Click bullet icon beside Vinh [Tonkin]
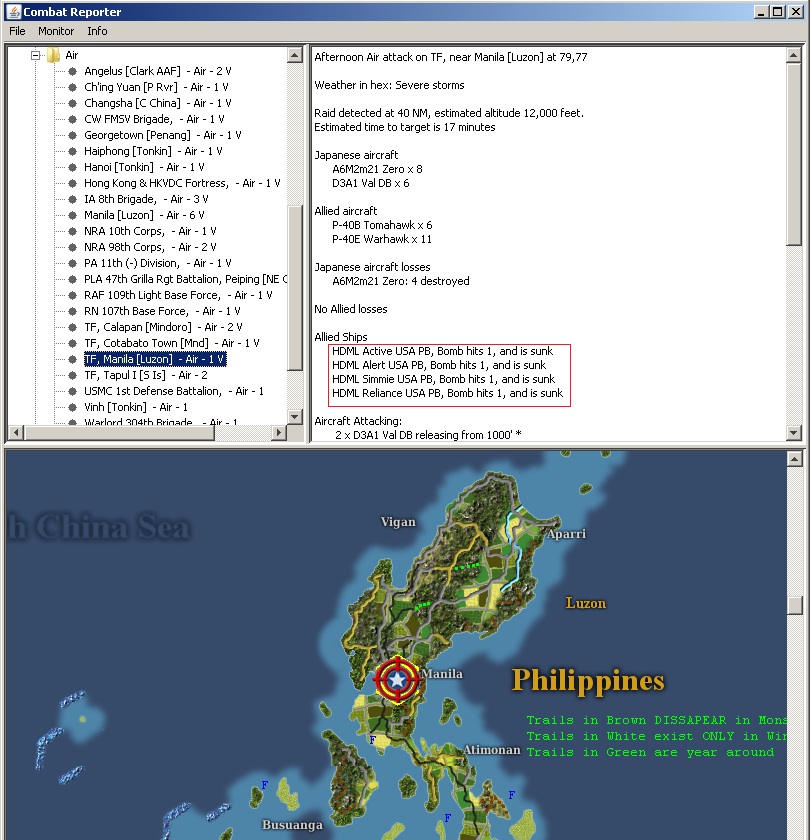Screen dimensions: 810x840 pos(72,408)
